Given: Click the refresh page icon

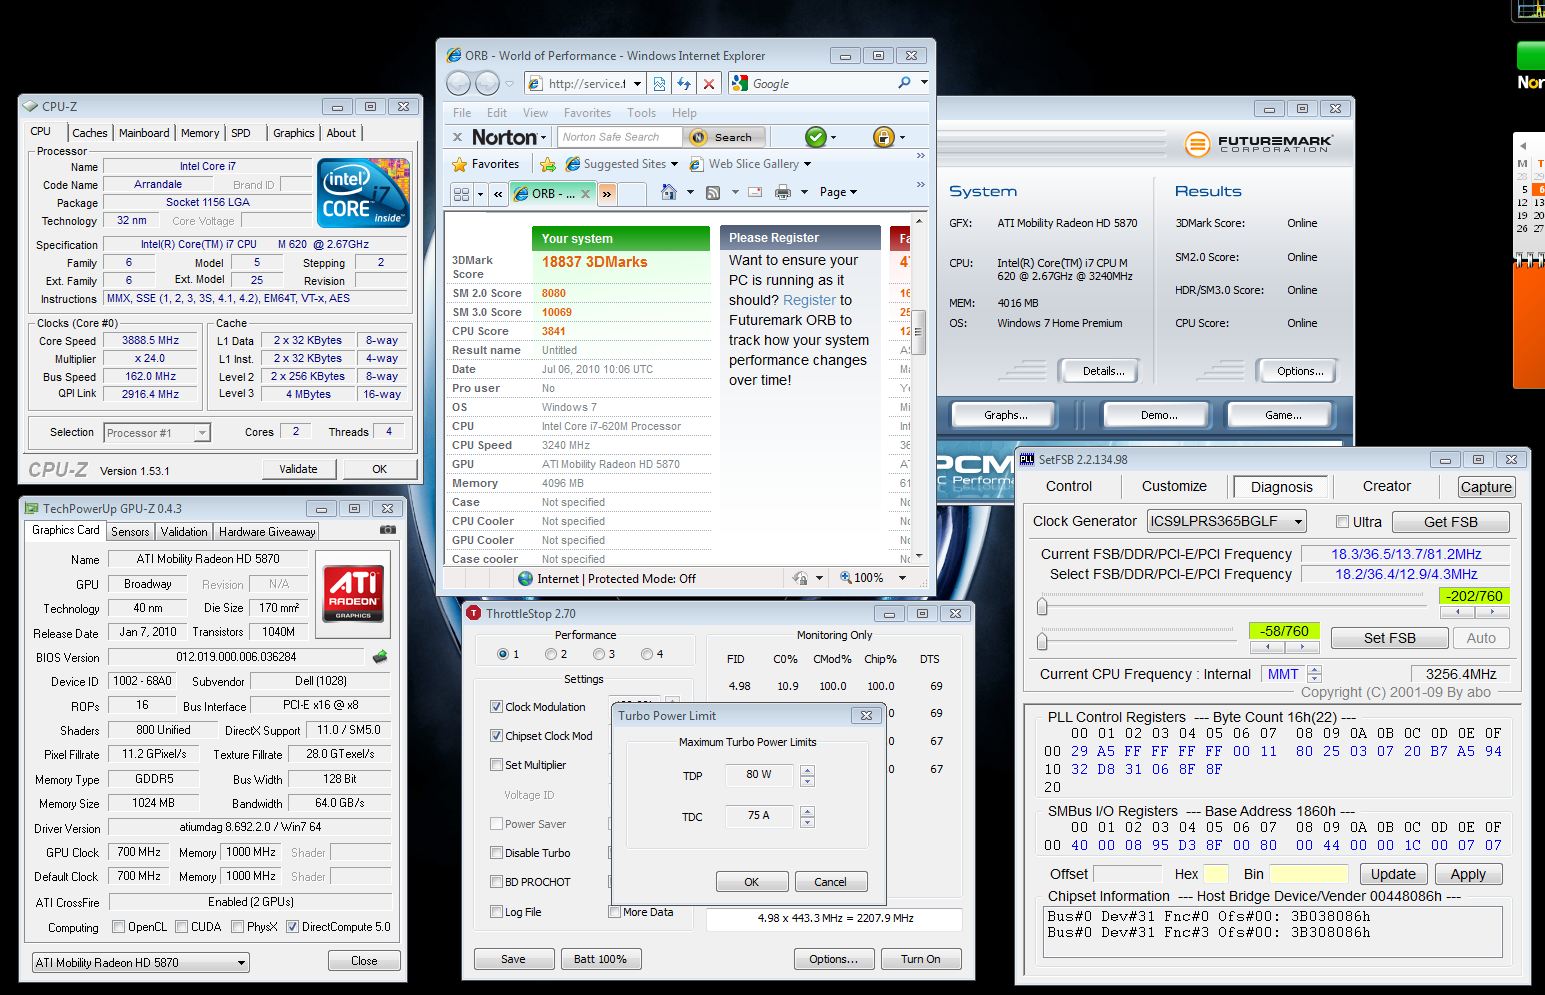Looking at the screenshot, I should (x=684, y=84).
